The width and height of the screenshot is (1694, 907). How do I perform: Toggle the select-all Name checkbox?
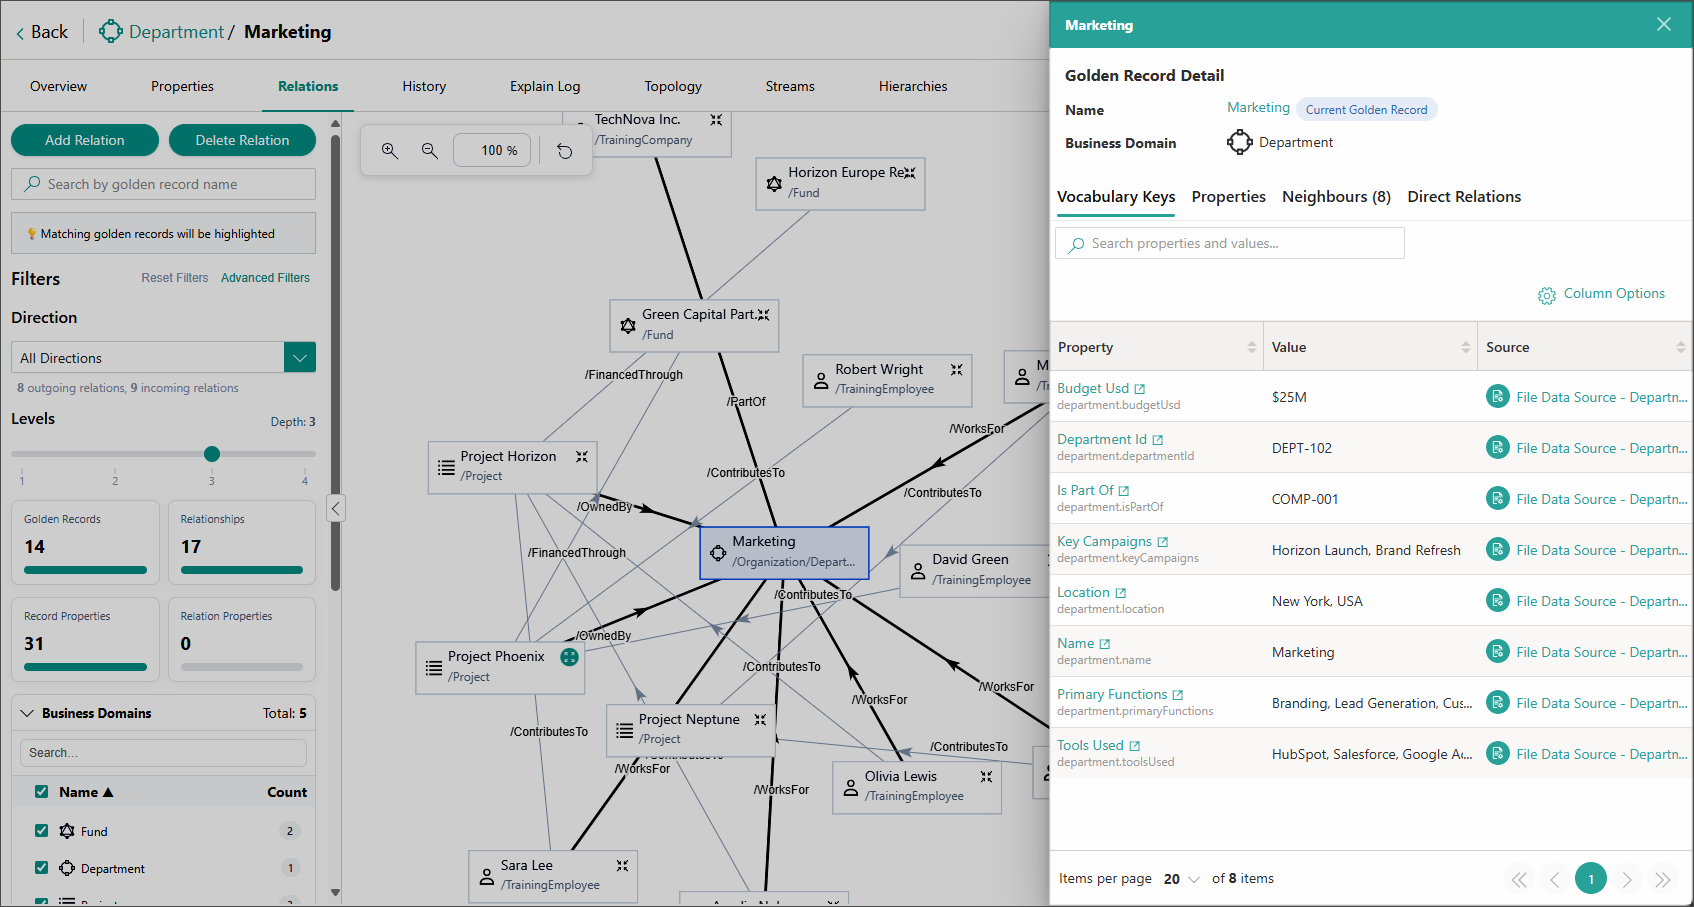(x=41, y=791)
